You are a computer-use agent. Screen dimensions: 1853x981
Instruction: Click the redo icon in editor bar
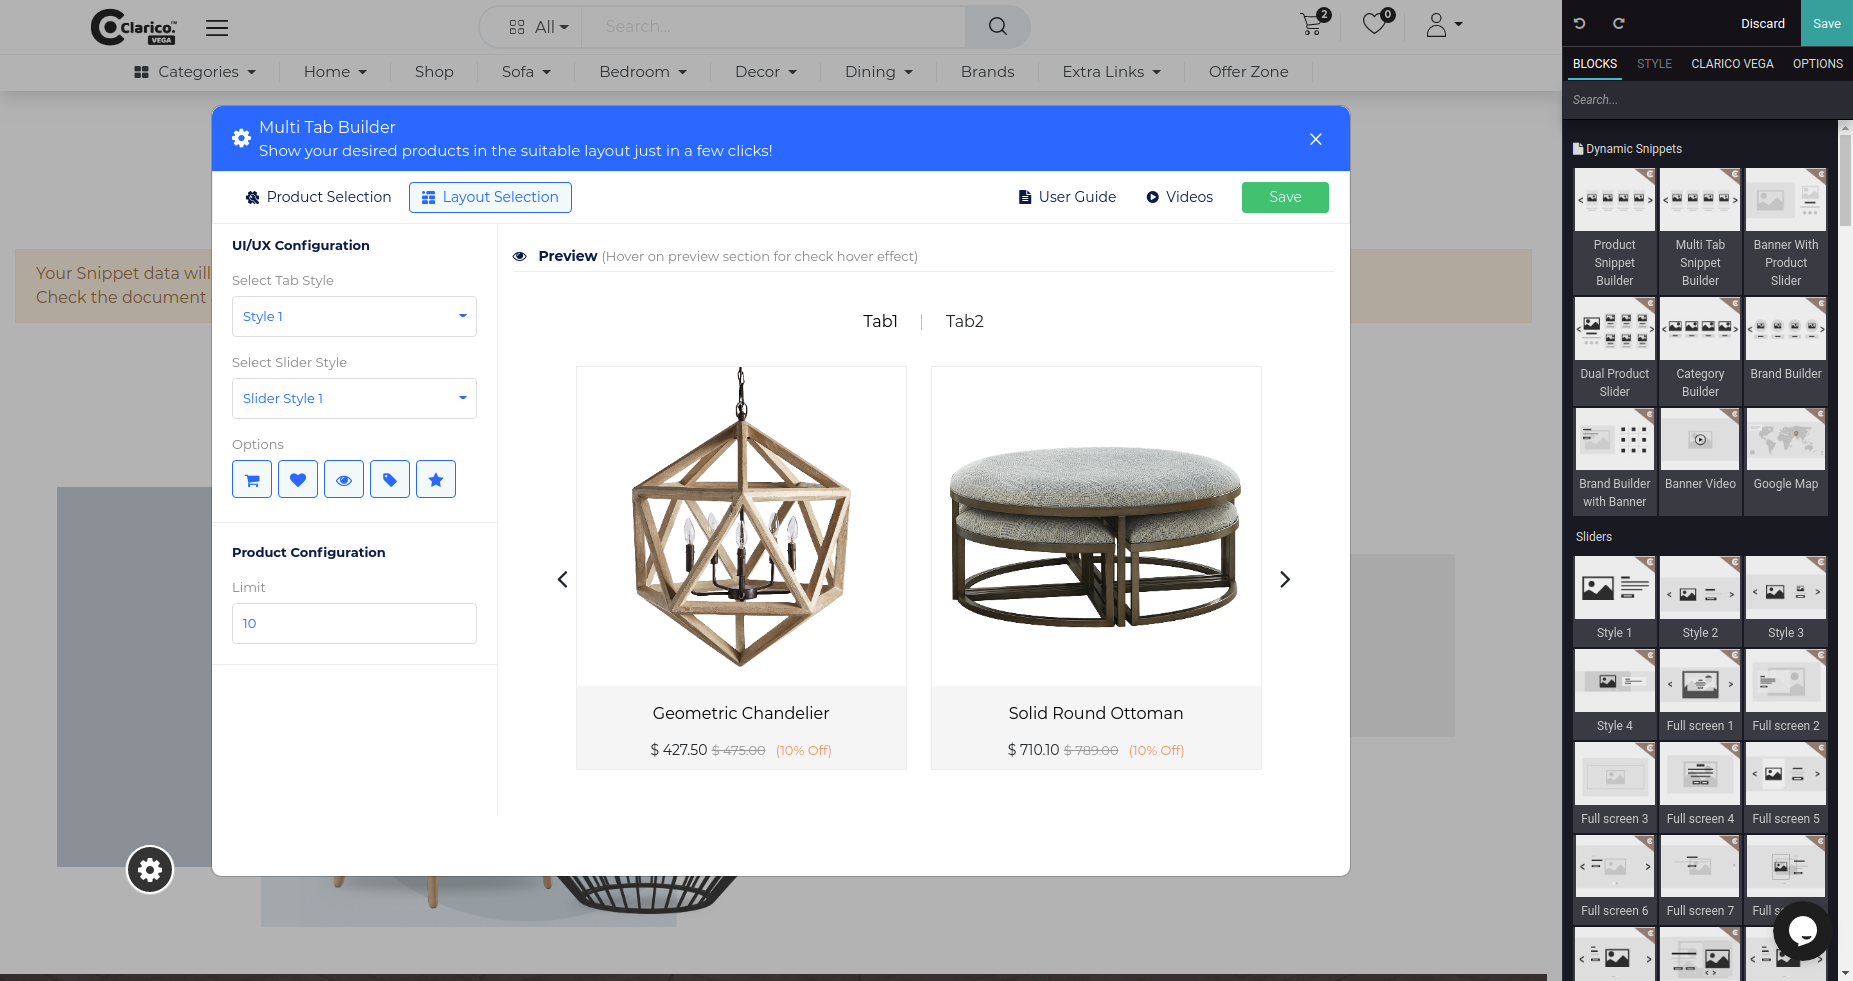[x=1618, y=23]
